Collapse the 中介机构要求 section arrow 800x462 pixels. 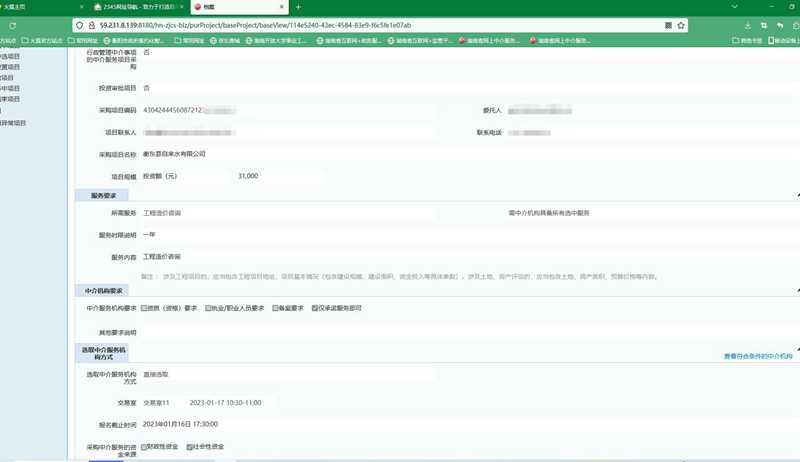point(797,291)
